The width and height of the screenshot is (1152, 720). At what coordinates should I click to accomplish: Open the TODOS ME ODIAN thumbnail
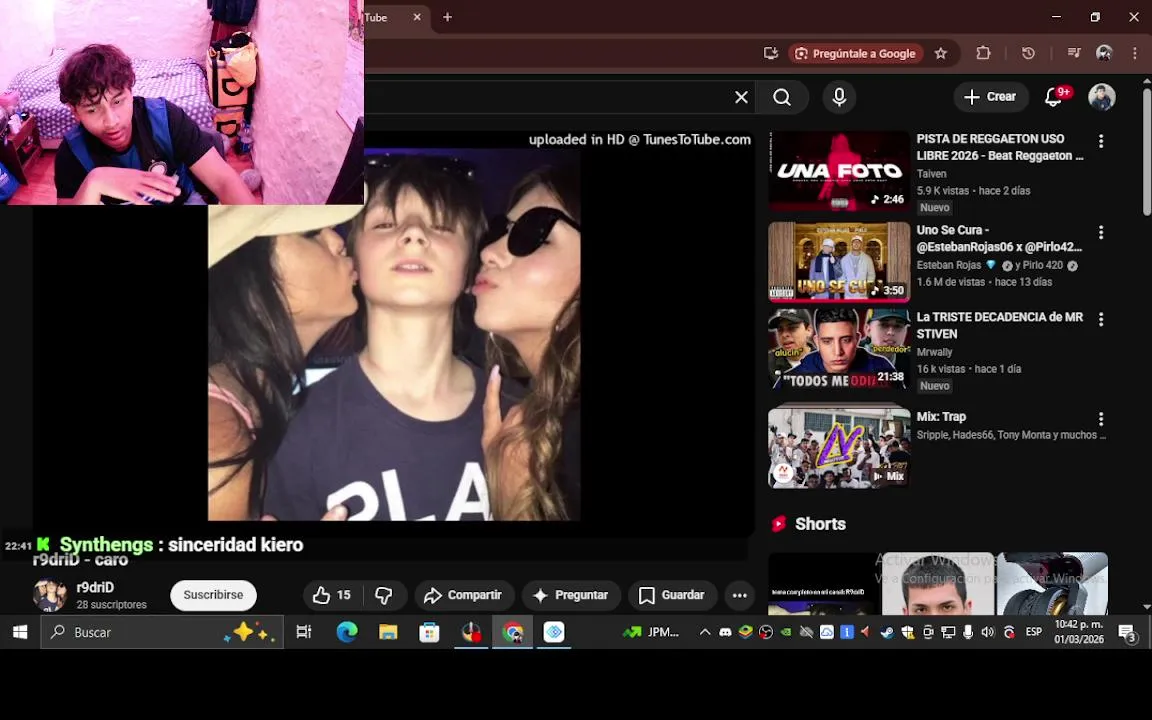point(839,349)
